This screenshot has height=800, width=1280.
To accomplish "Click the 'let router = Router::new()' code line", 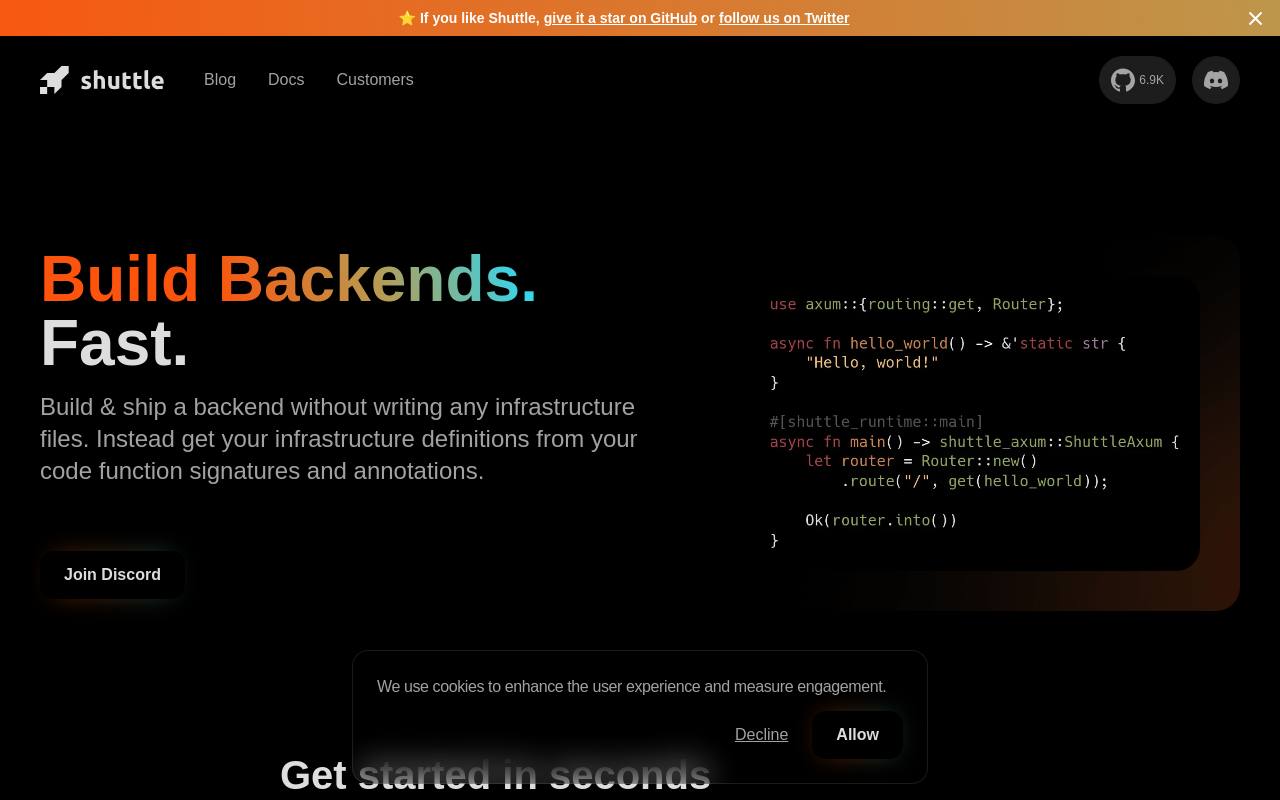I will tap(922, 461).
